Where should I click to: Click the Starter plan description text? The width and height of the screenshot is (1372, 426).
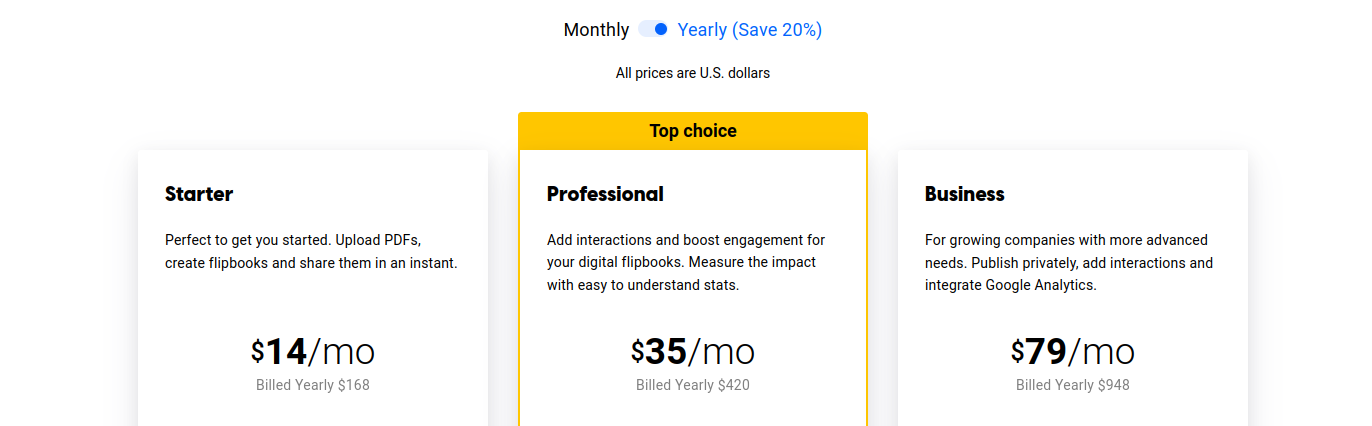click(311, 252)
